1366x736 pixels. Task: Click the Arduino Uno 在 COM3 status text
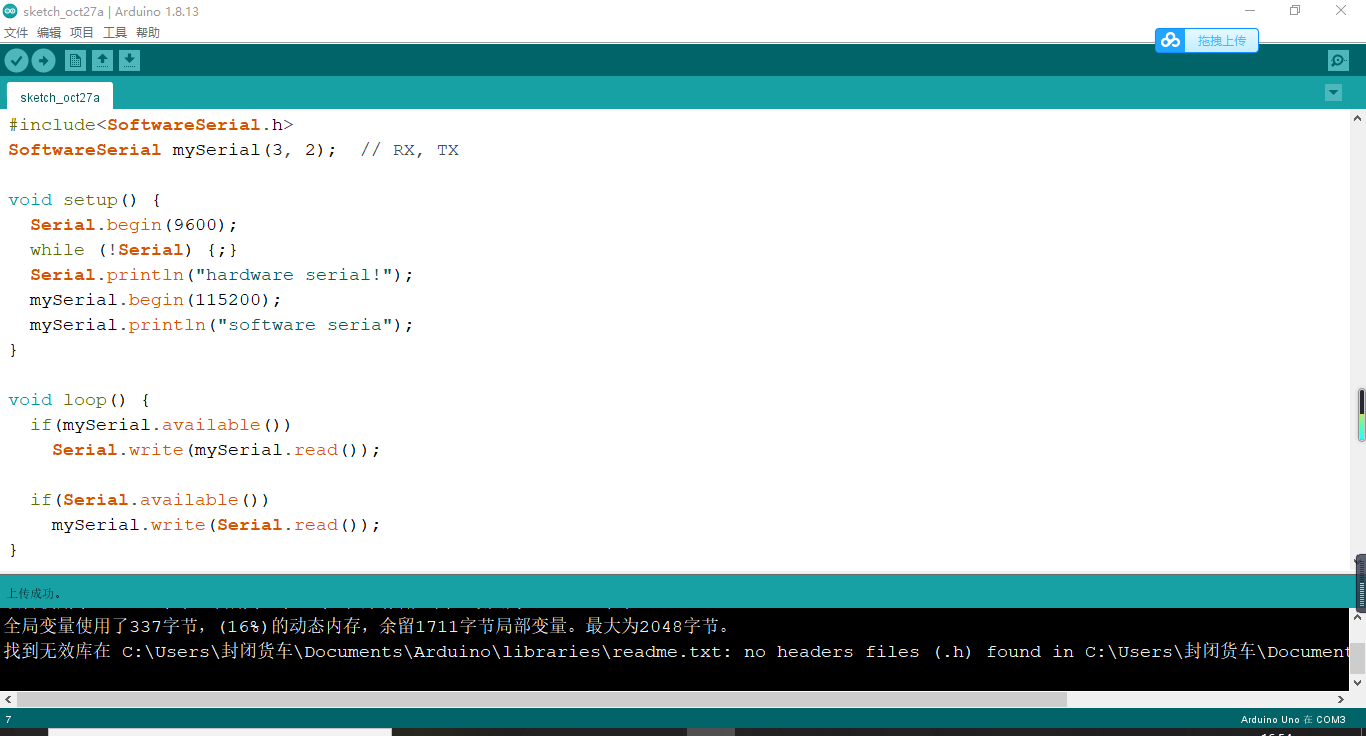(x=1293, y=720)
